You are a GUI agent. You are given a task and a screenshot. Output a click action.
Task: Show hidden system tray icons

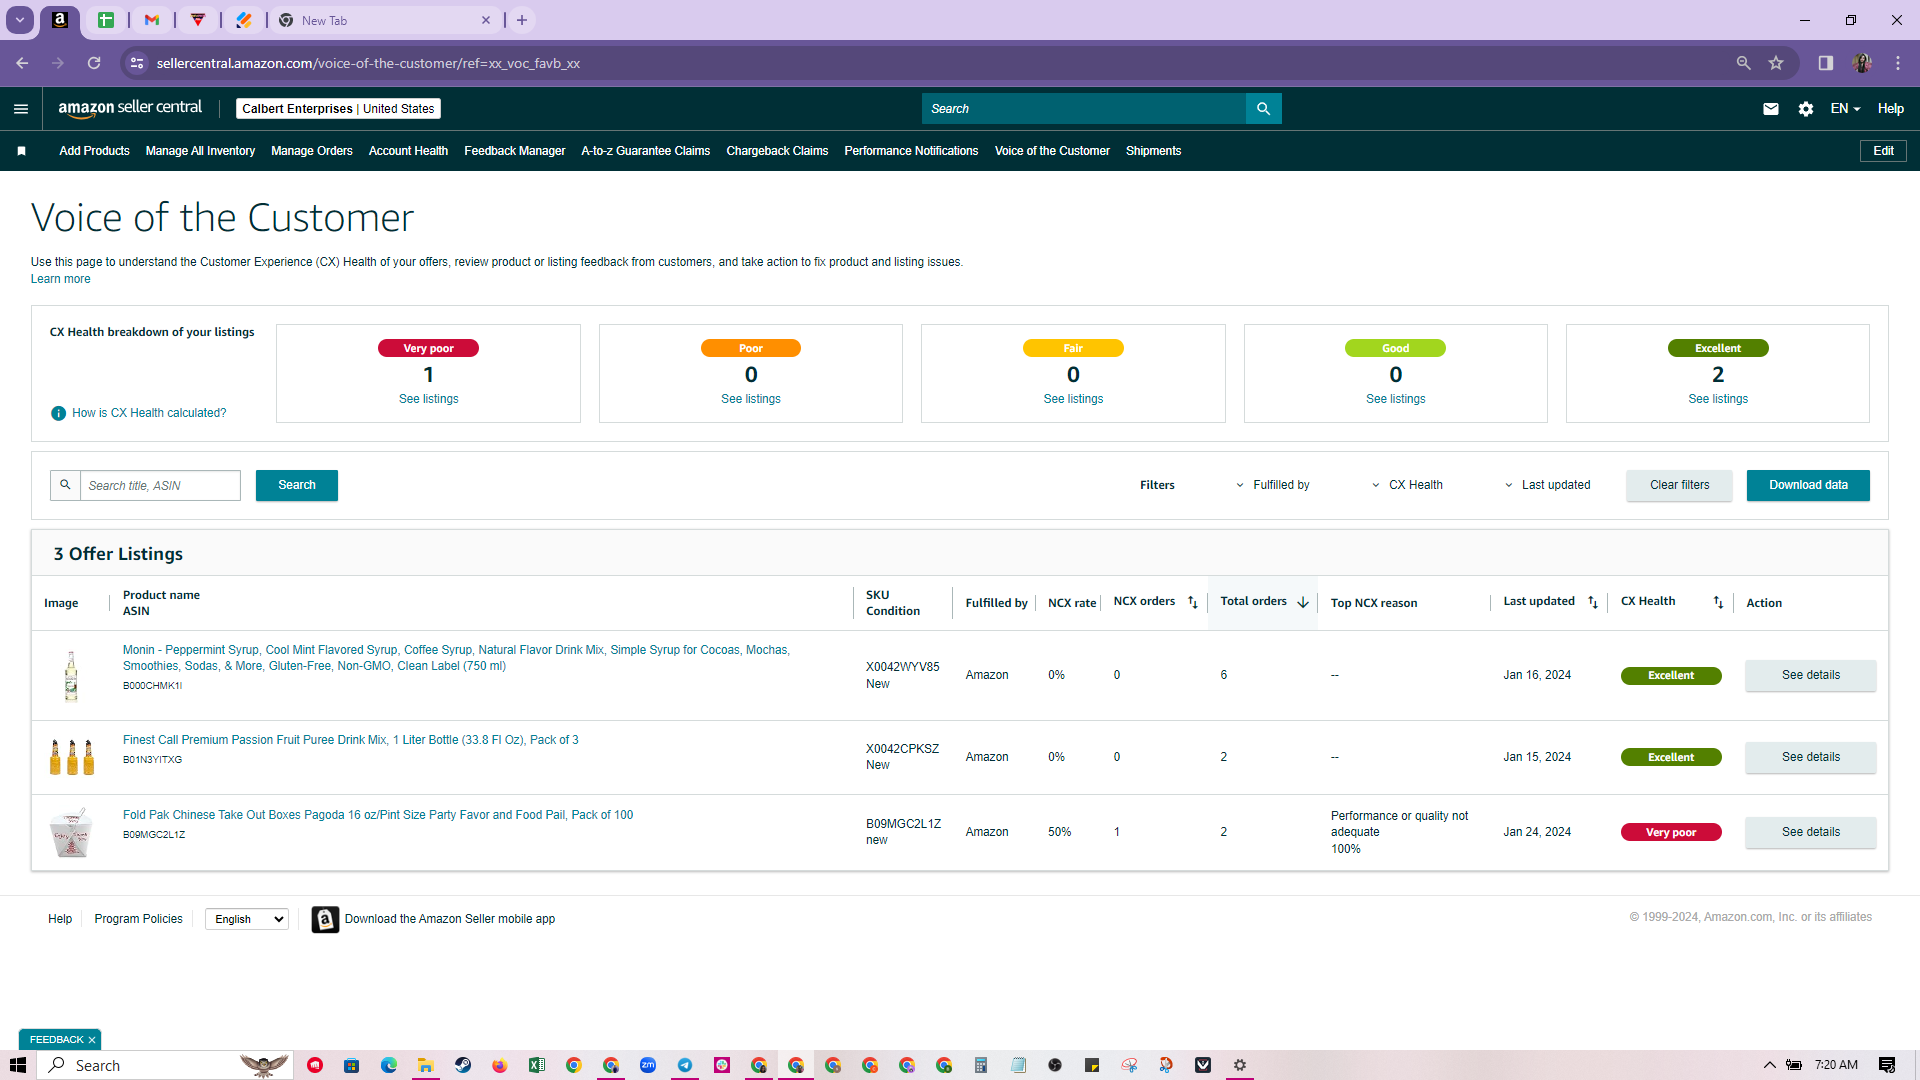click(x=1769, y=1065)
